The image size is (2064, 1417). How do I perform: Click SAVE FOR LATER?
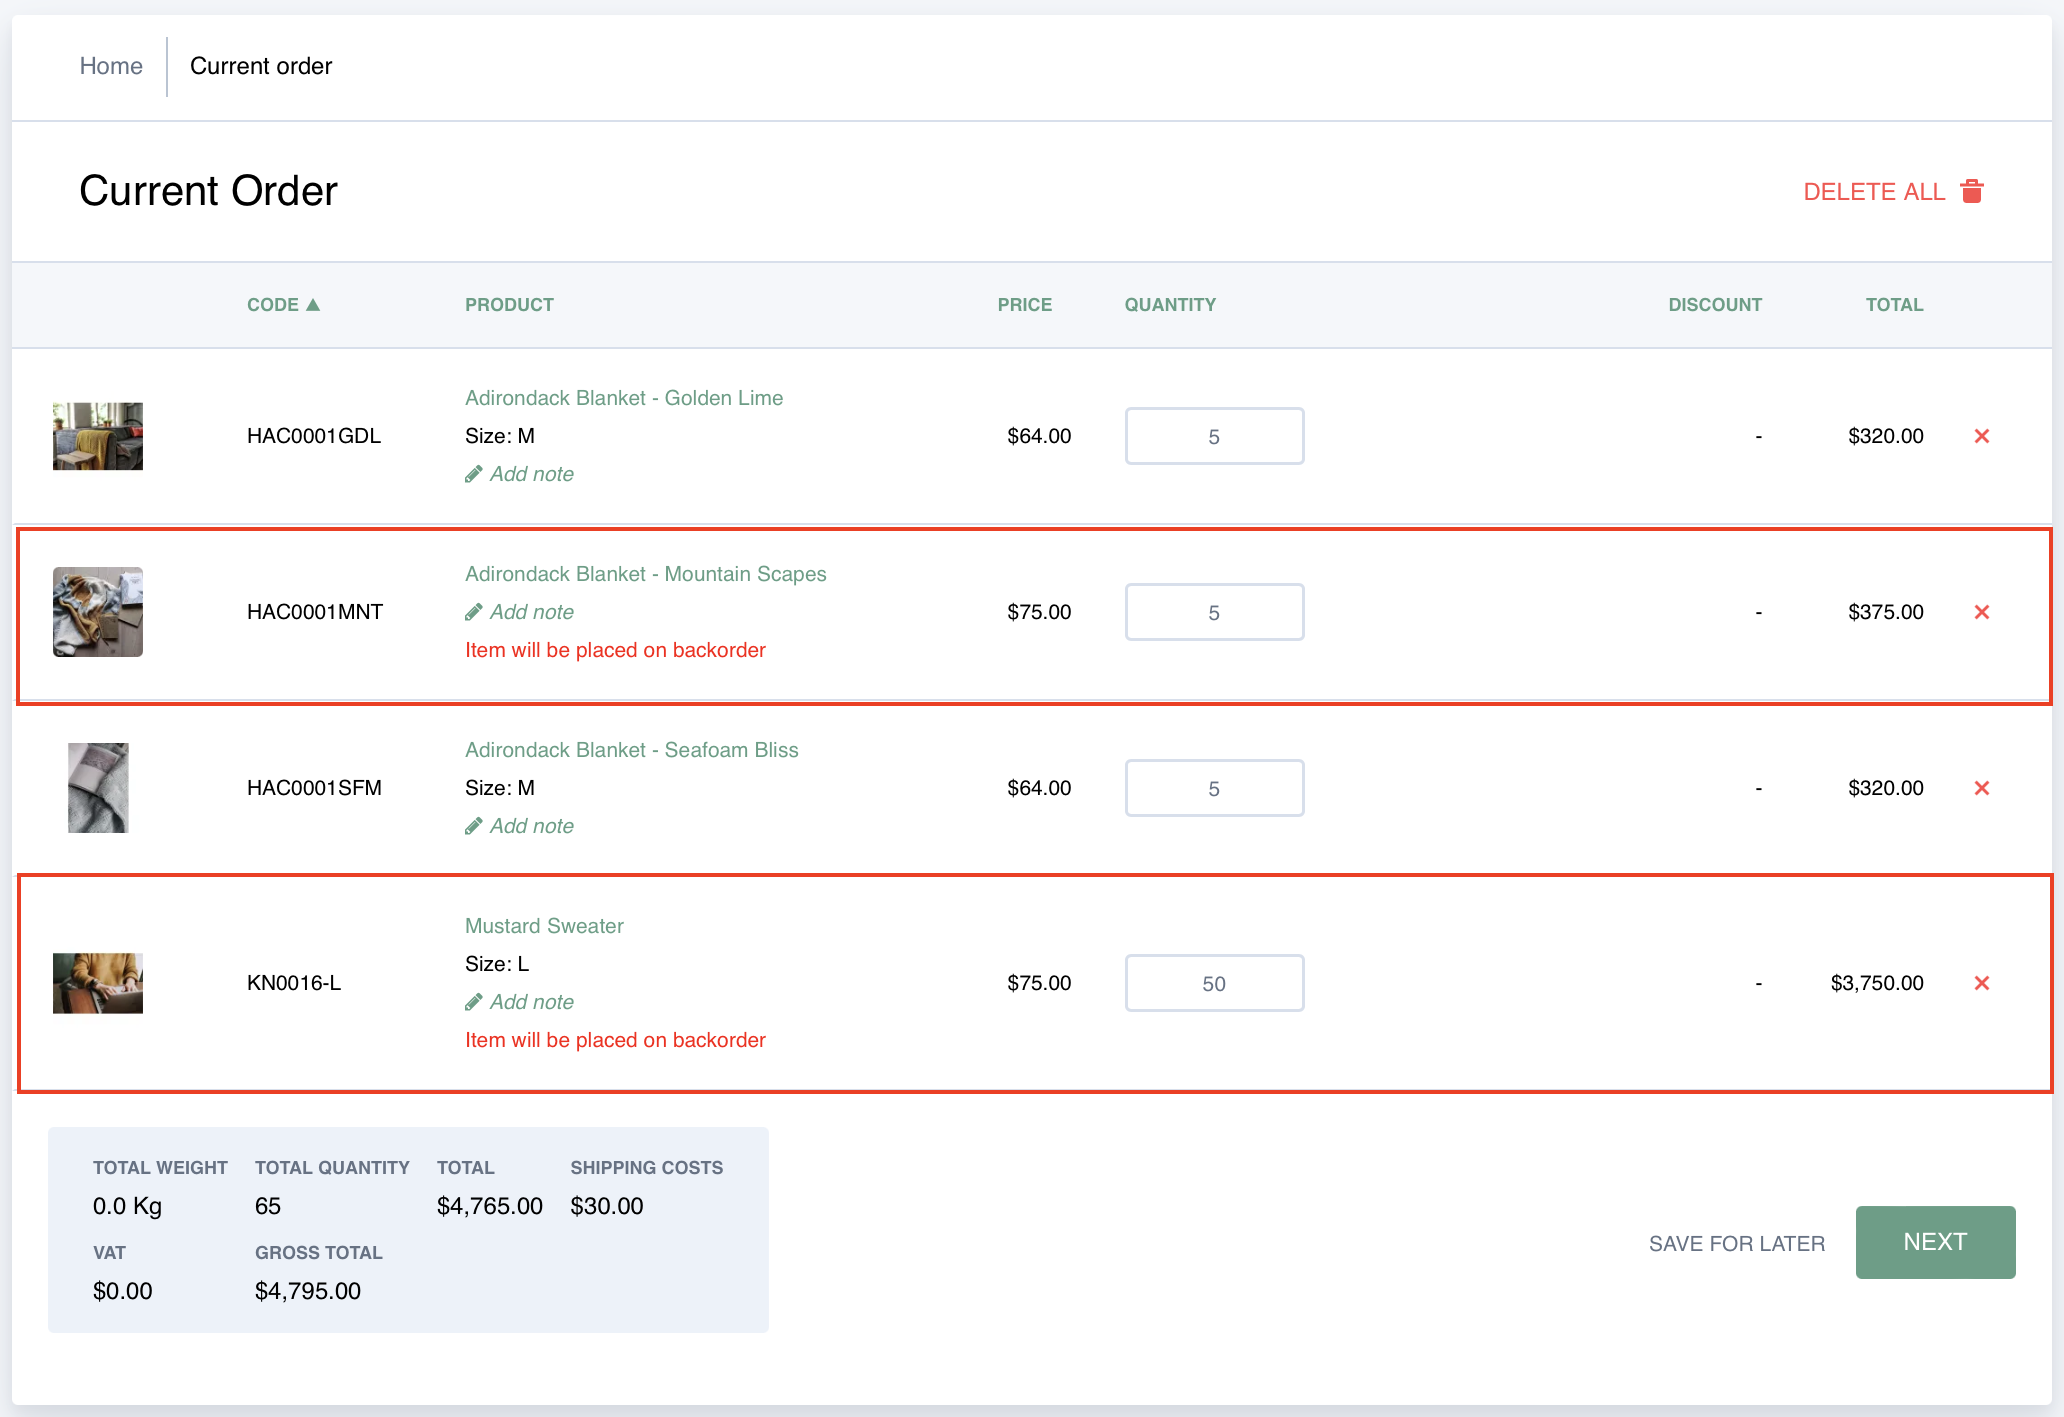[1736, 1243]
